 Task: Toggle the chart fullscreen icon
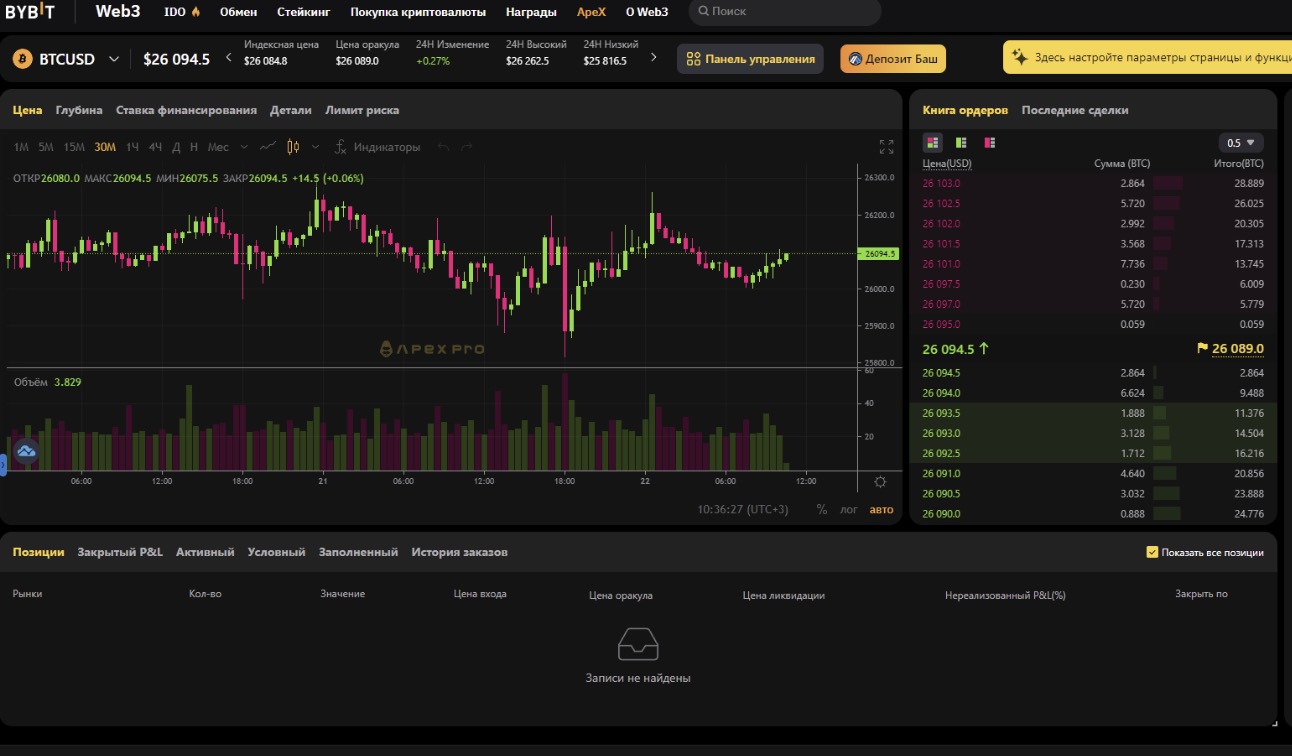[886, 147]
